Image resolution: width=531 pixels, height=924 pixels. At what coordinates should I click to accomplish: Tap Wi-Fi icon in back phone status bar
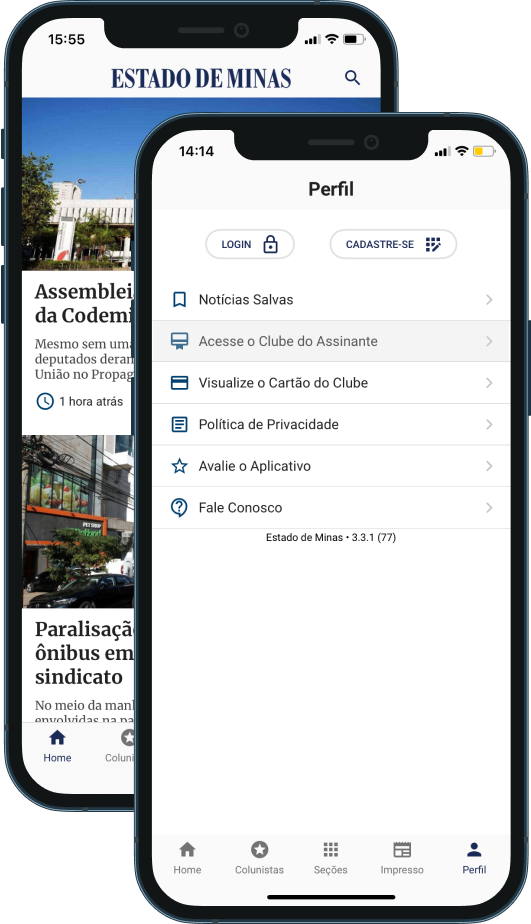(x=332, y=39)
